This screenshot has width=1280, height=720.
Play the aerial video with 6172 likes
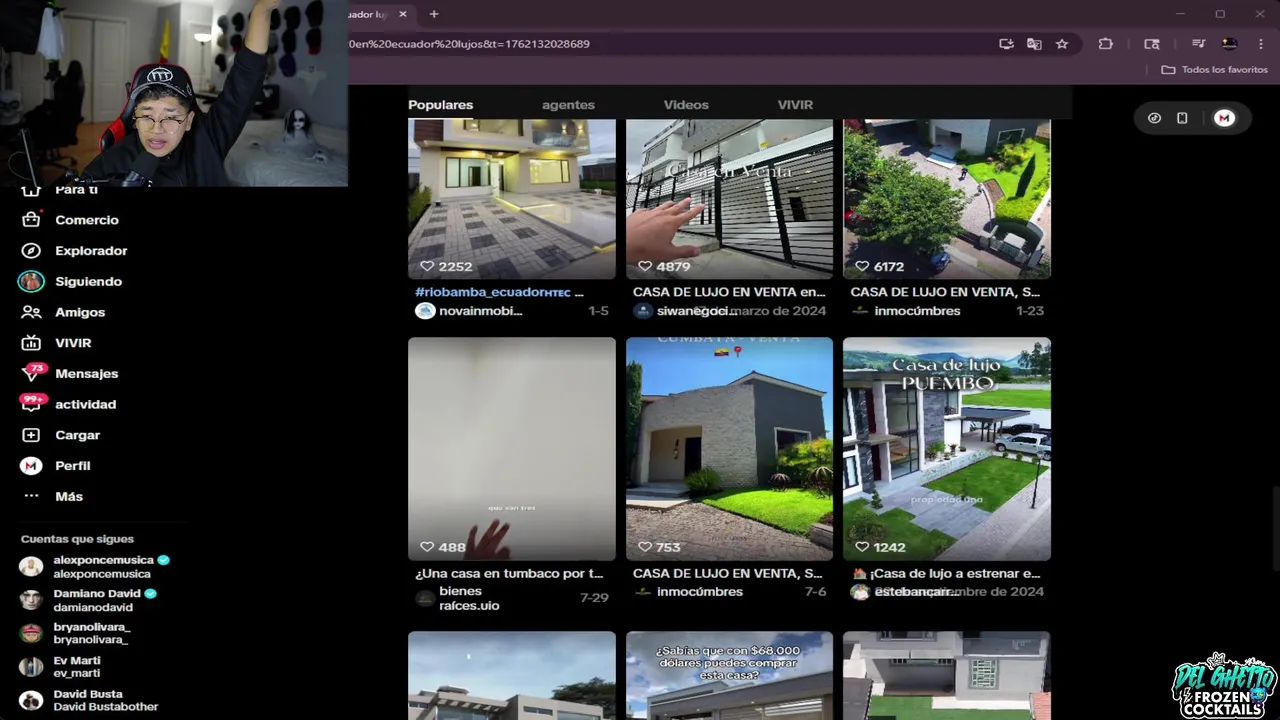click(947, 198)
